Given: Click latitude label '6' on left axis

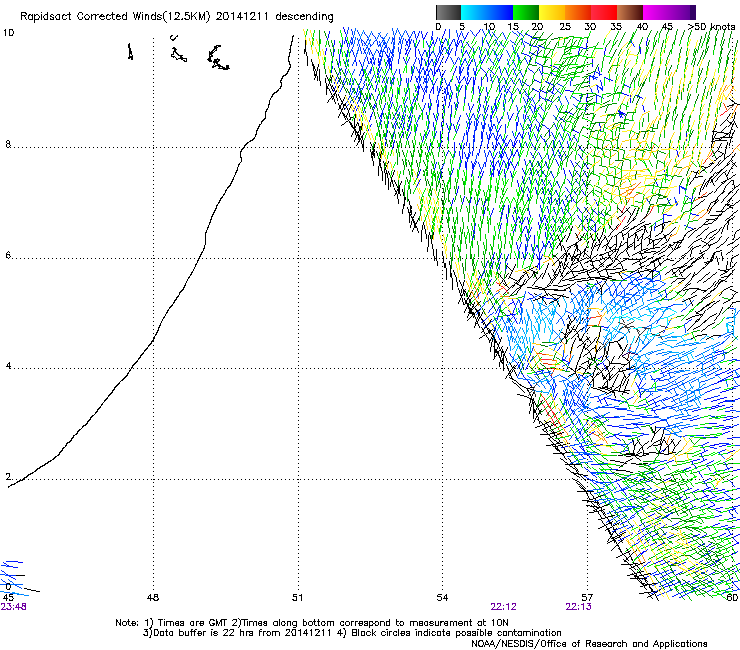Looking at the screenshot, I should [8, 255].
